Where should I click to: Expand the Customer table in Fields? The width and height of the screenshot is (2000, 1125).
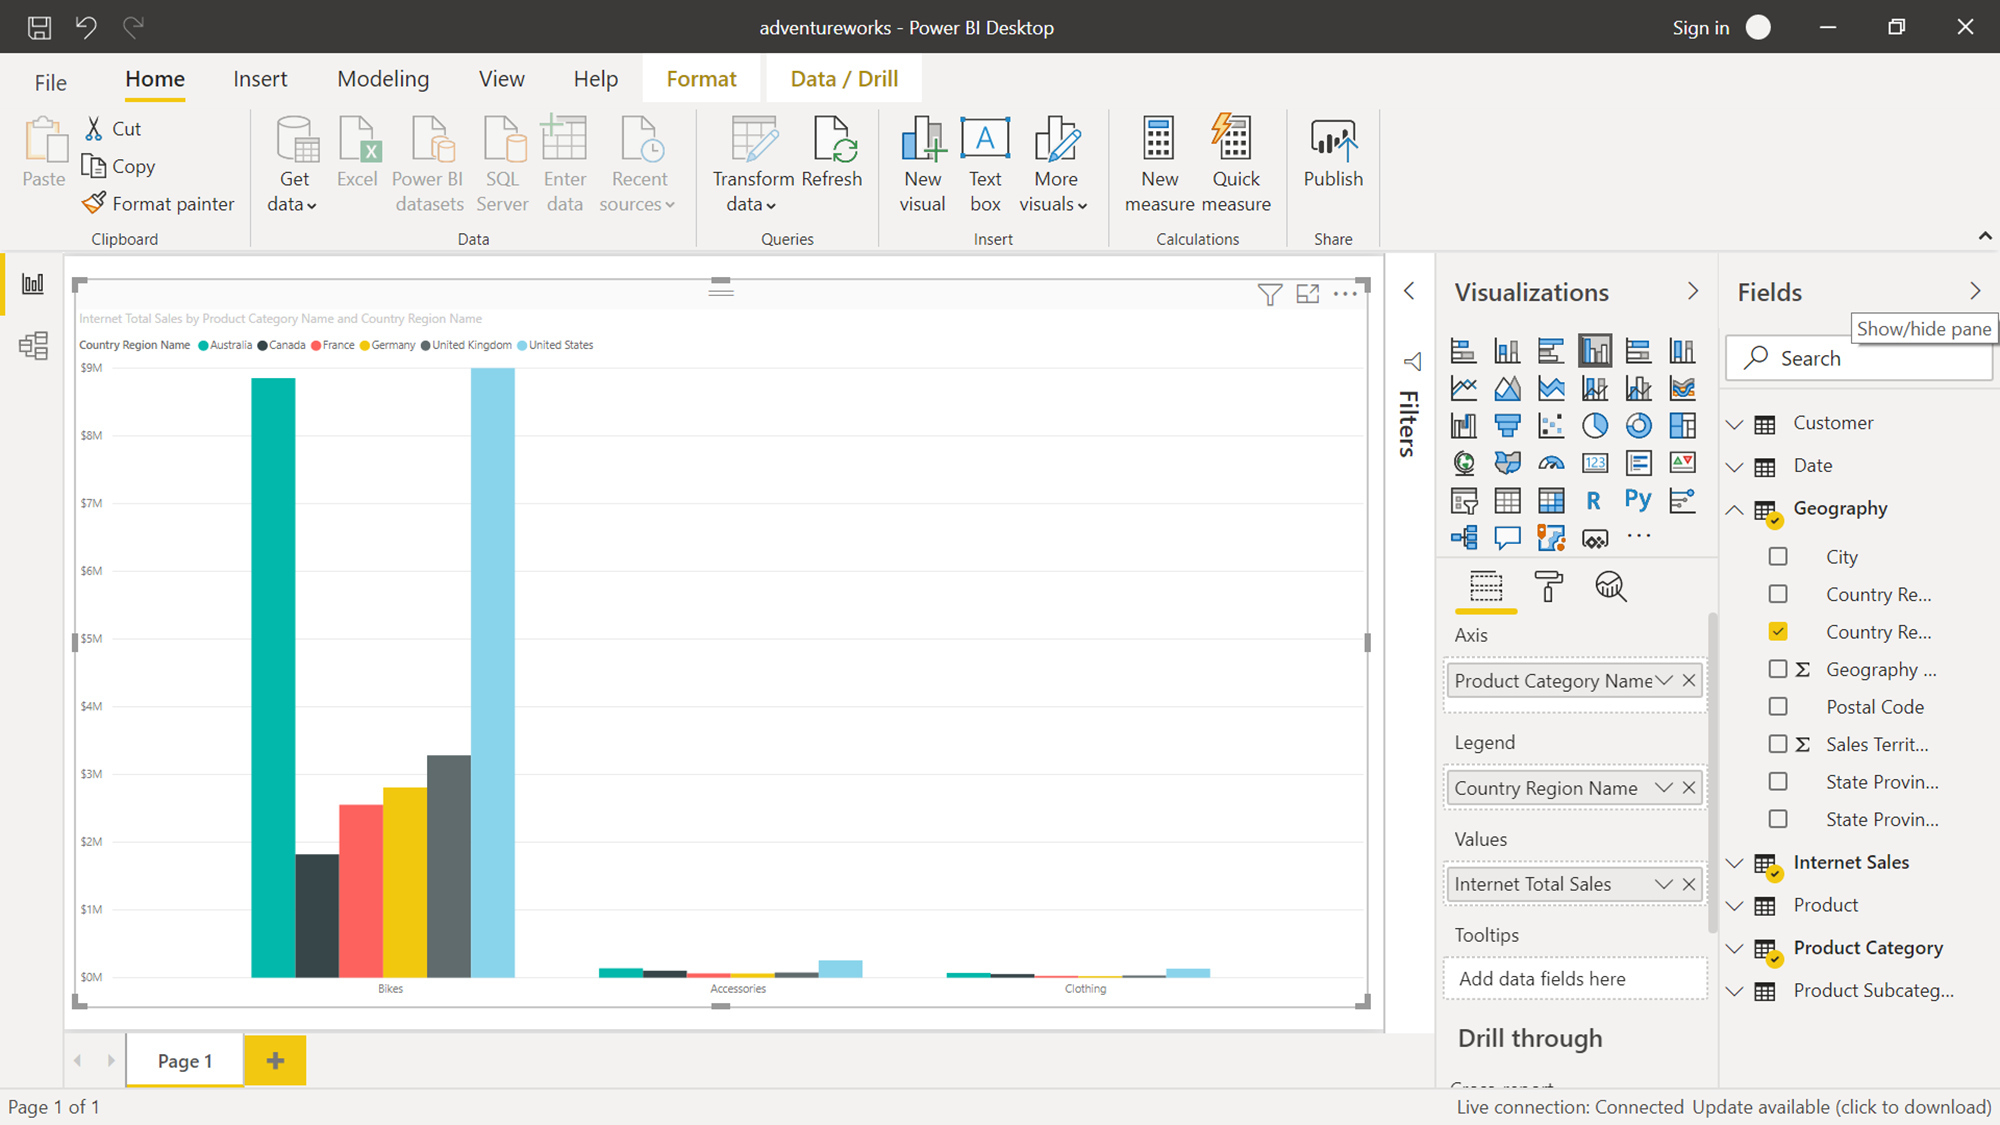(1735, 423)
